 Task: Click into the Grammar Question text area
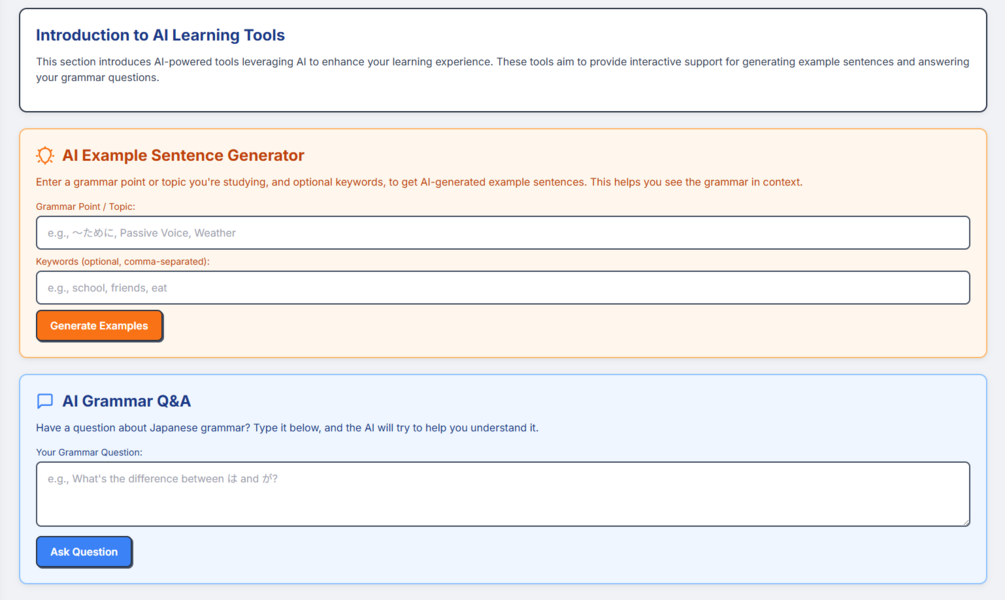(x=502, y=493)
